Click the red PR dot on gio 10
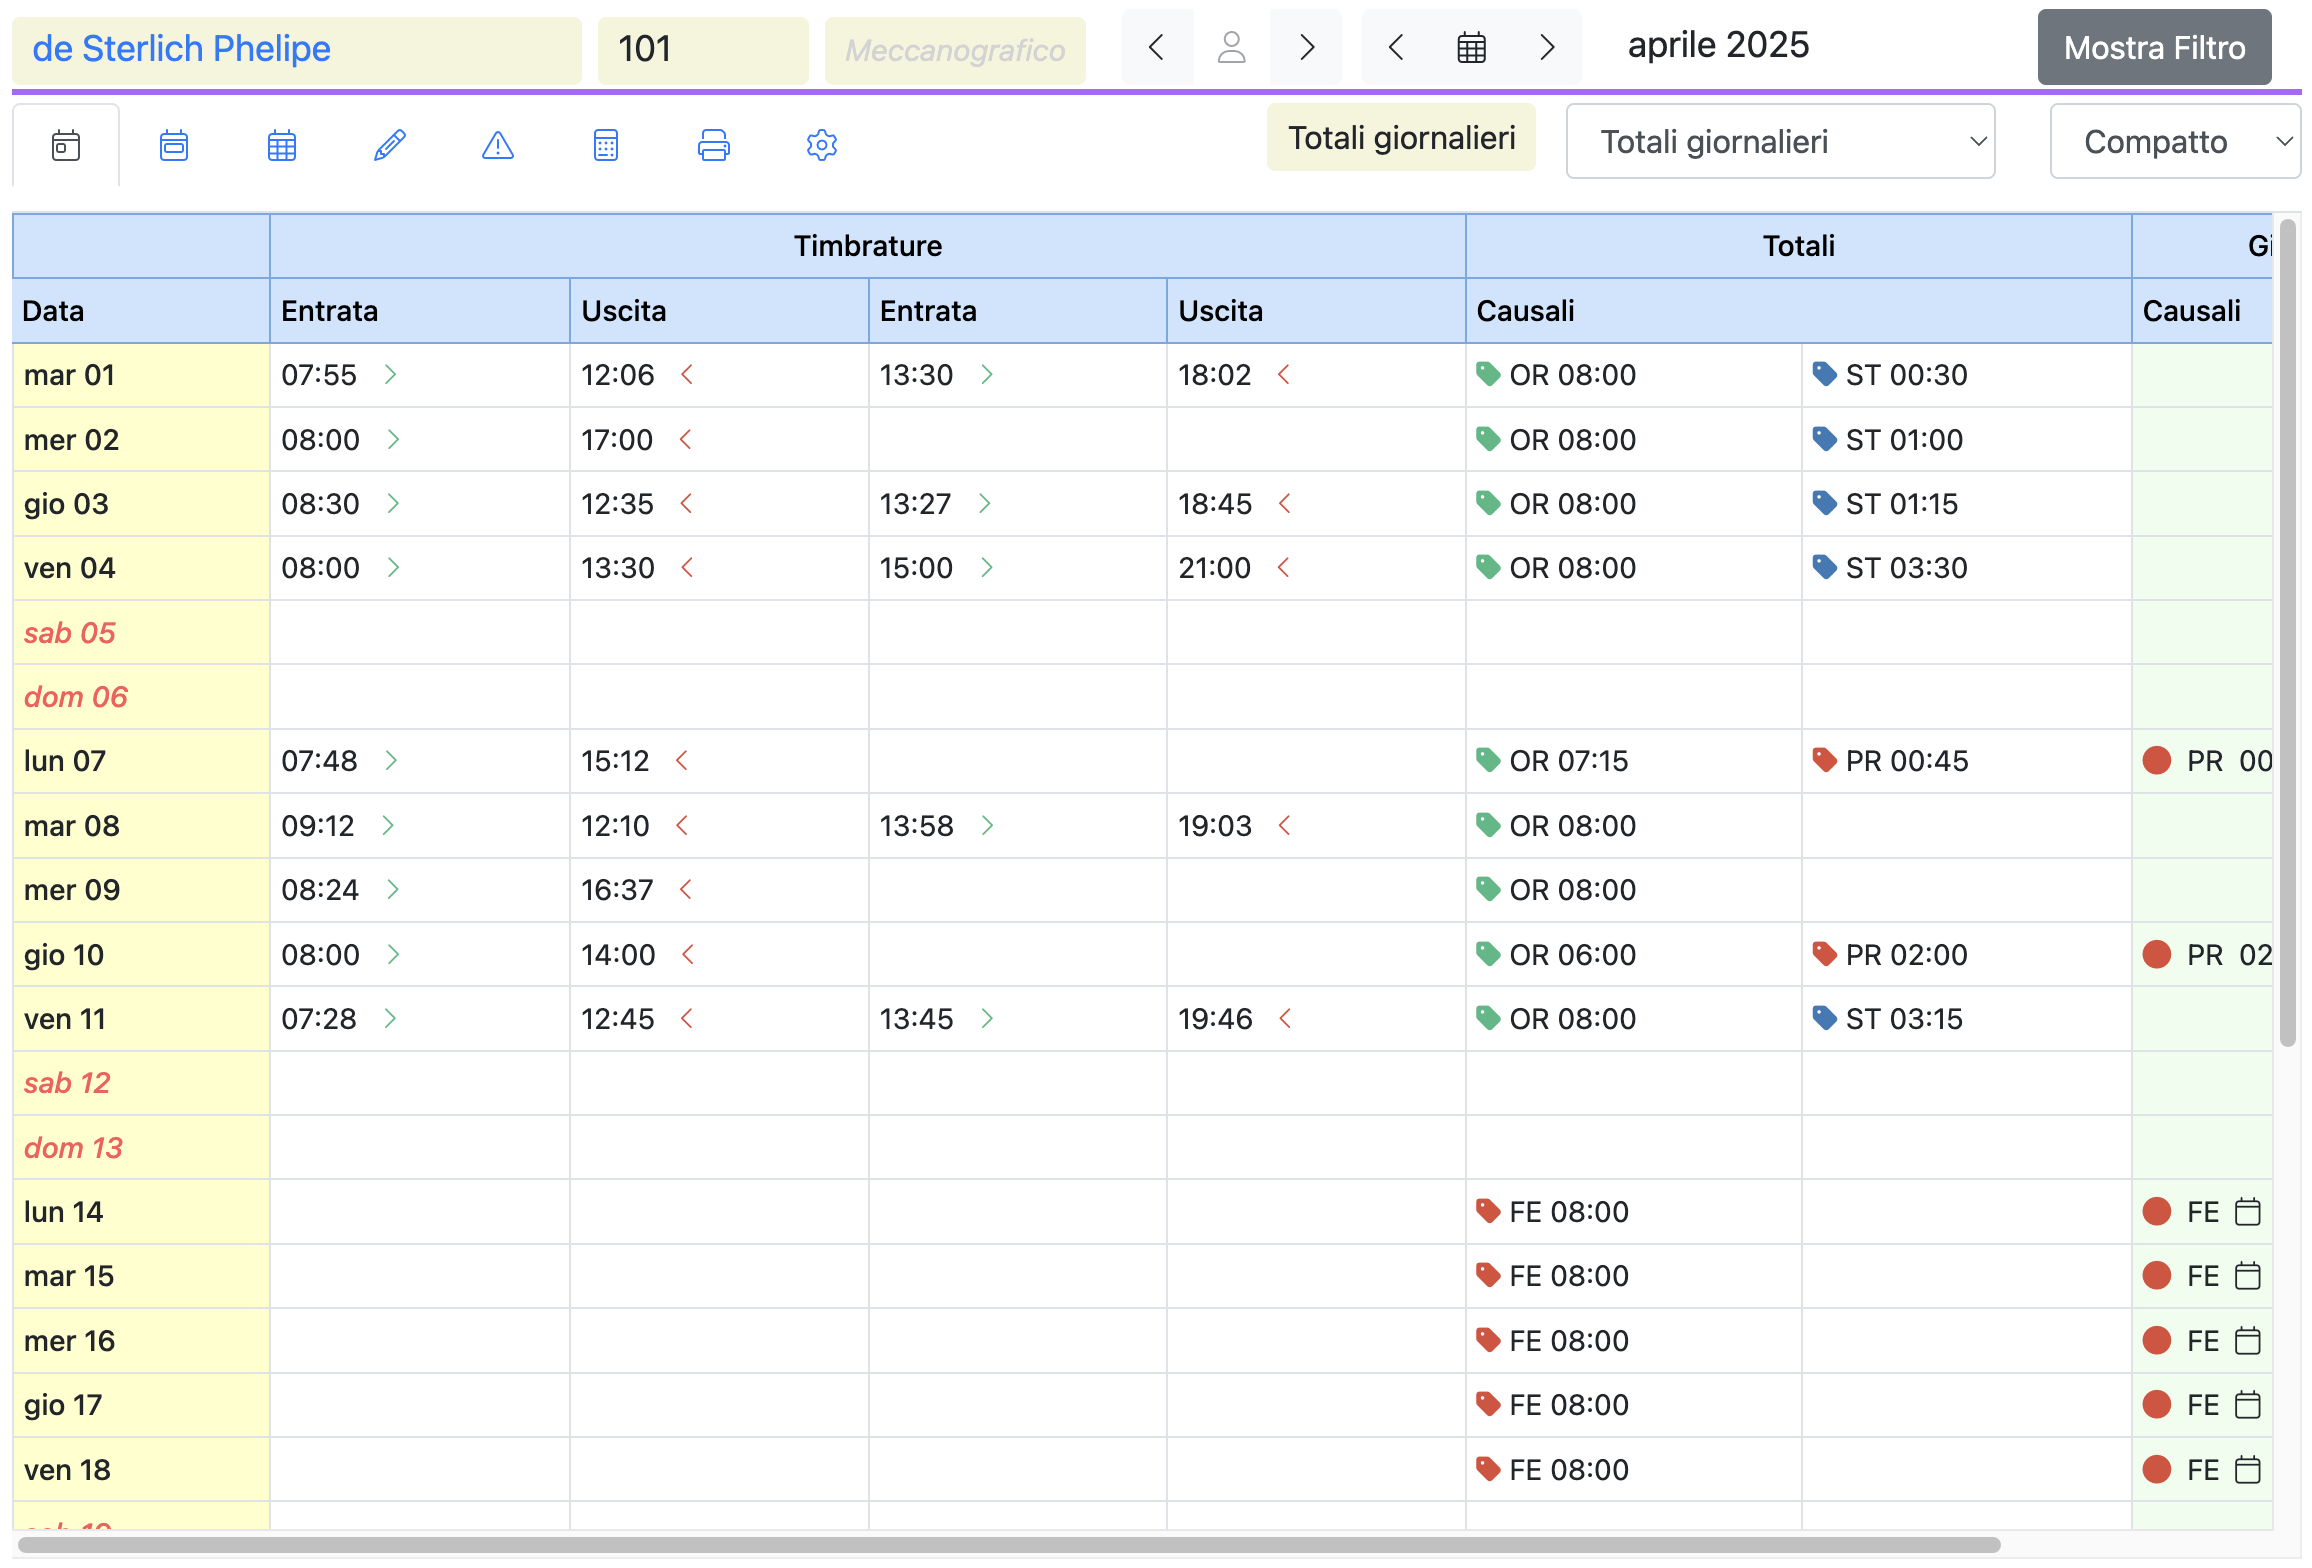Viewport: 2312px width, 1568px height. point(2157,955)
